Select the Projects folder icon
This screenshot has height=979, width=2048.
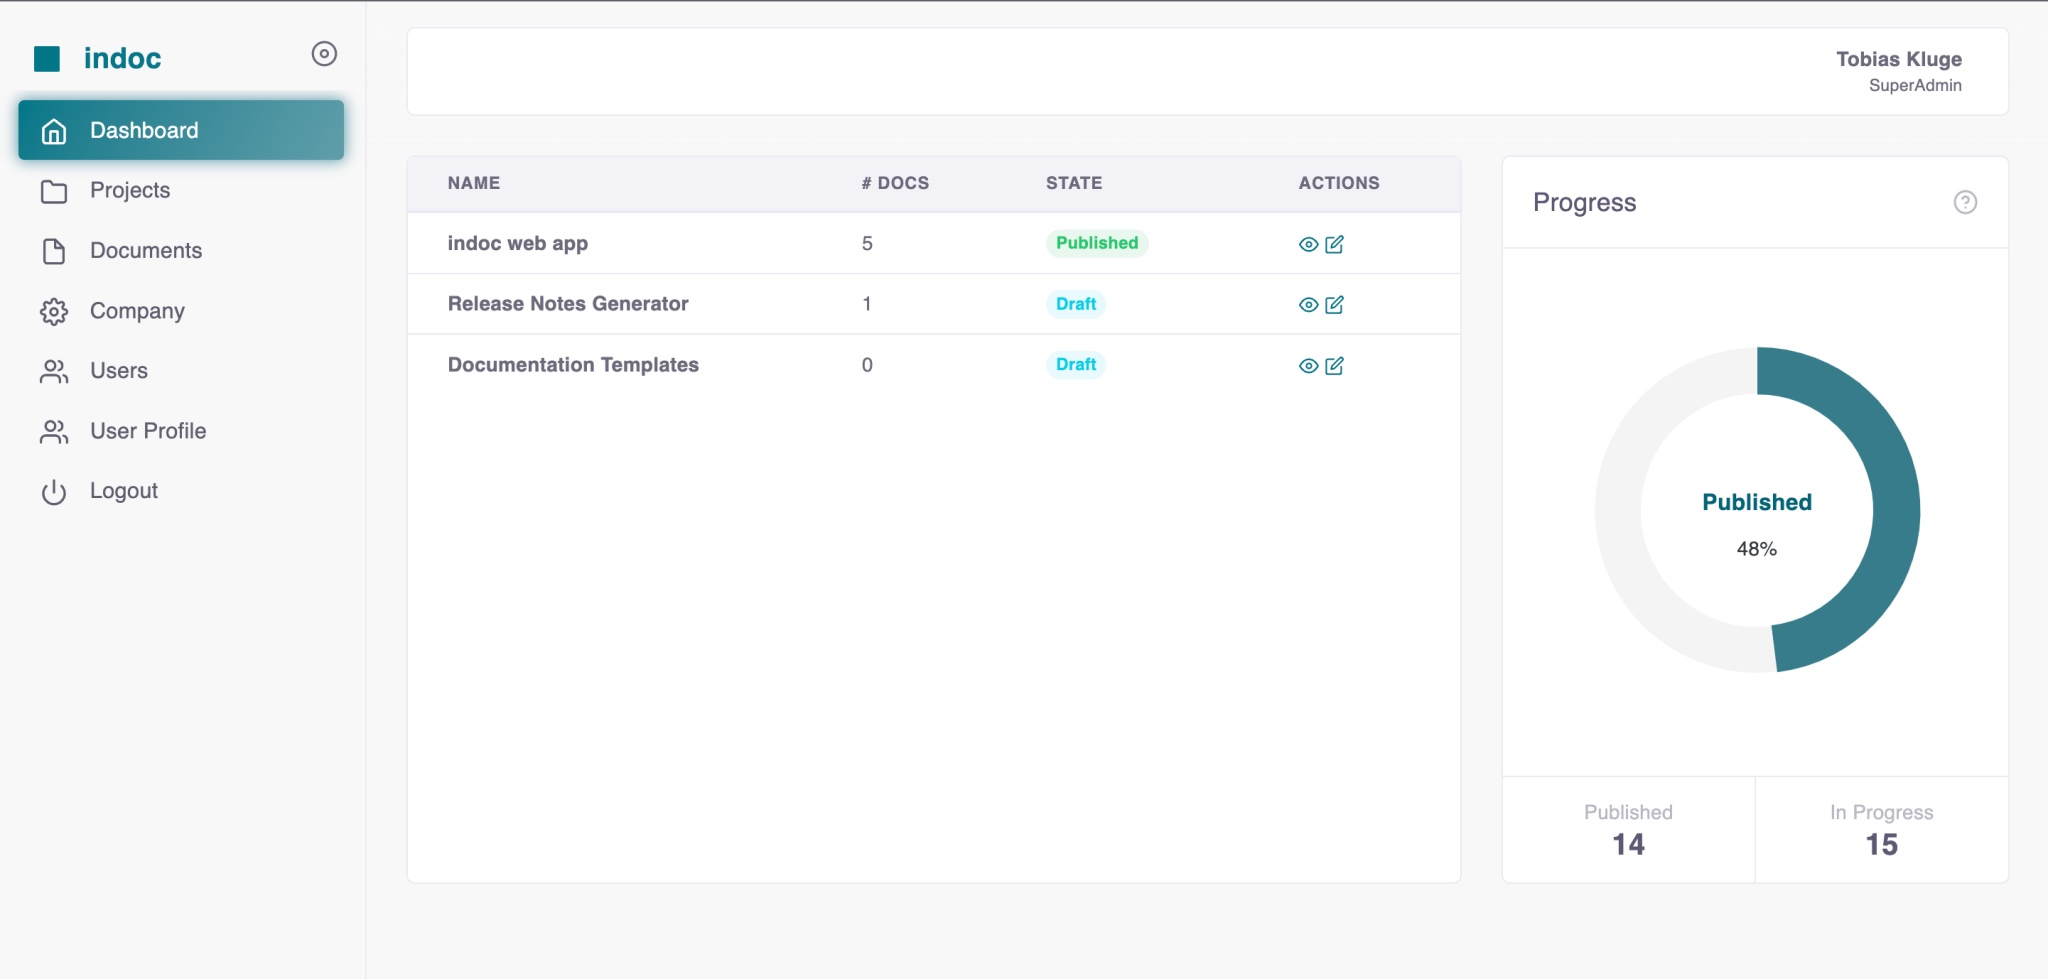pyautogui.click(x=54, y=190)
